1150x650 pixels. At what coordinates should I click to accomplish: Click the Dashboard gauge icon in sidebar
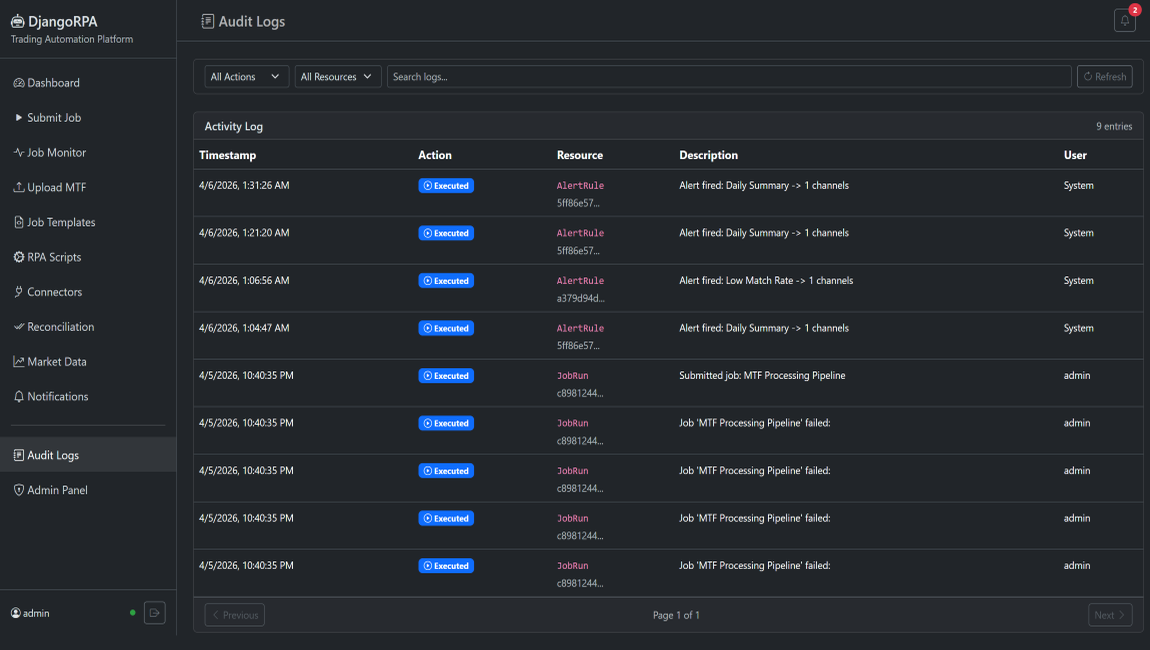click(x=19, y=83)
